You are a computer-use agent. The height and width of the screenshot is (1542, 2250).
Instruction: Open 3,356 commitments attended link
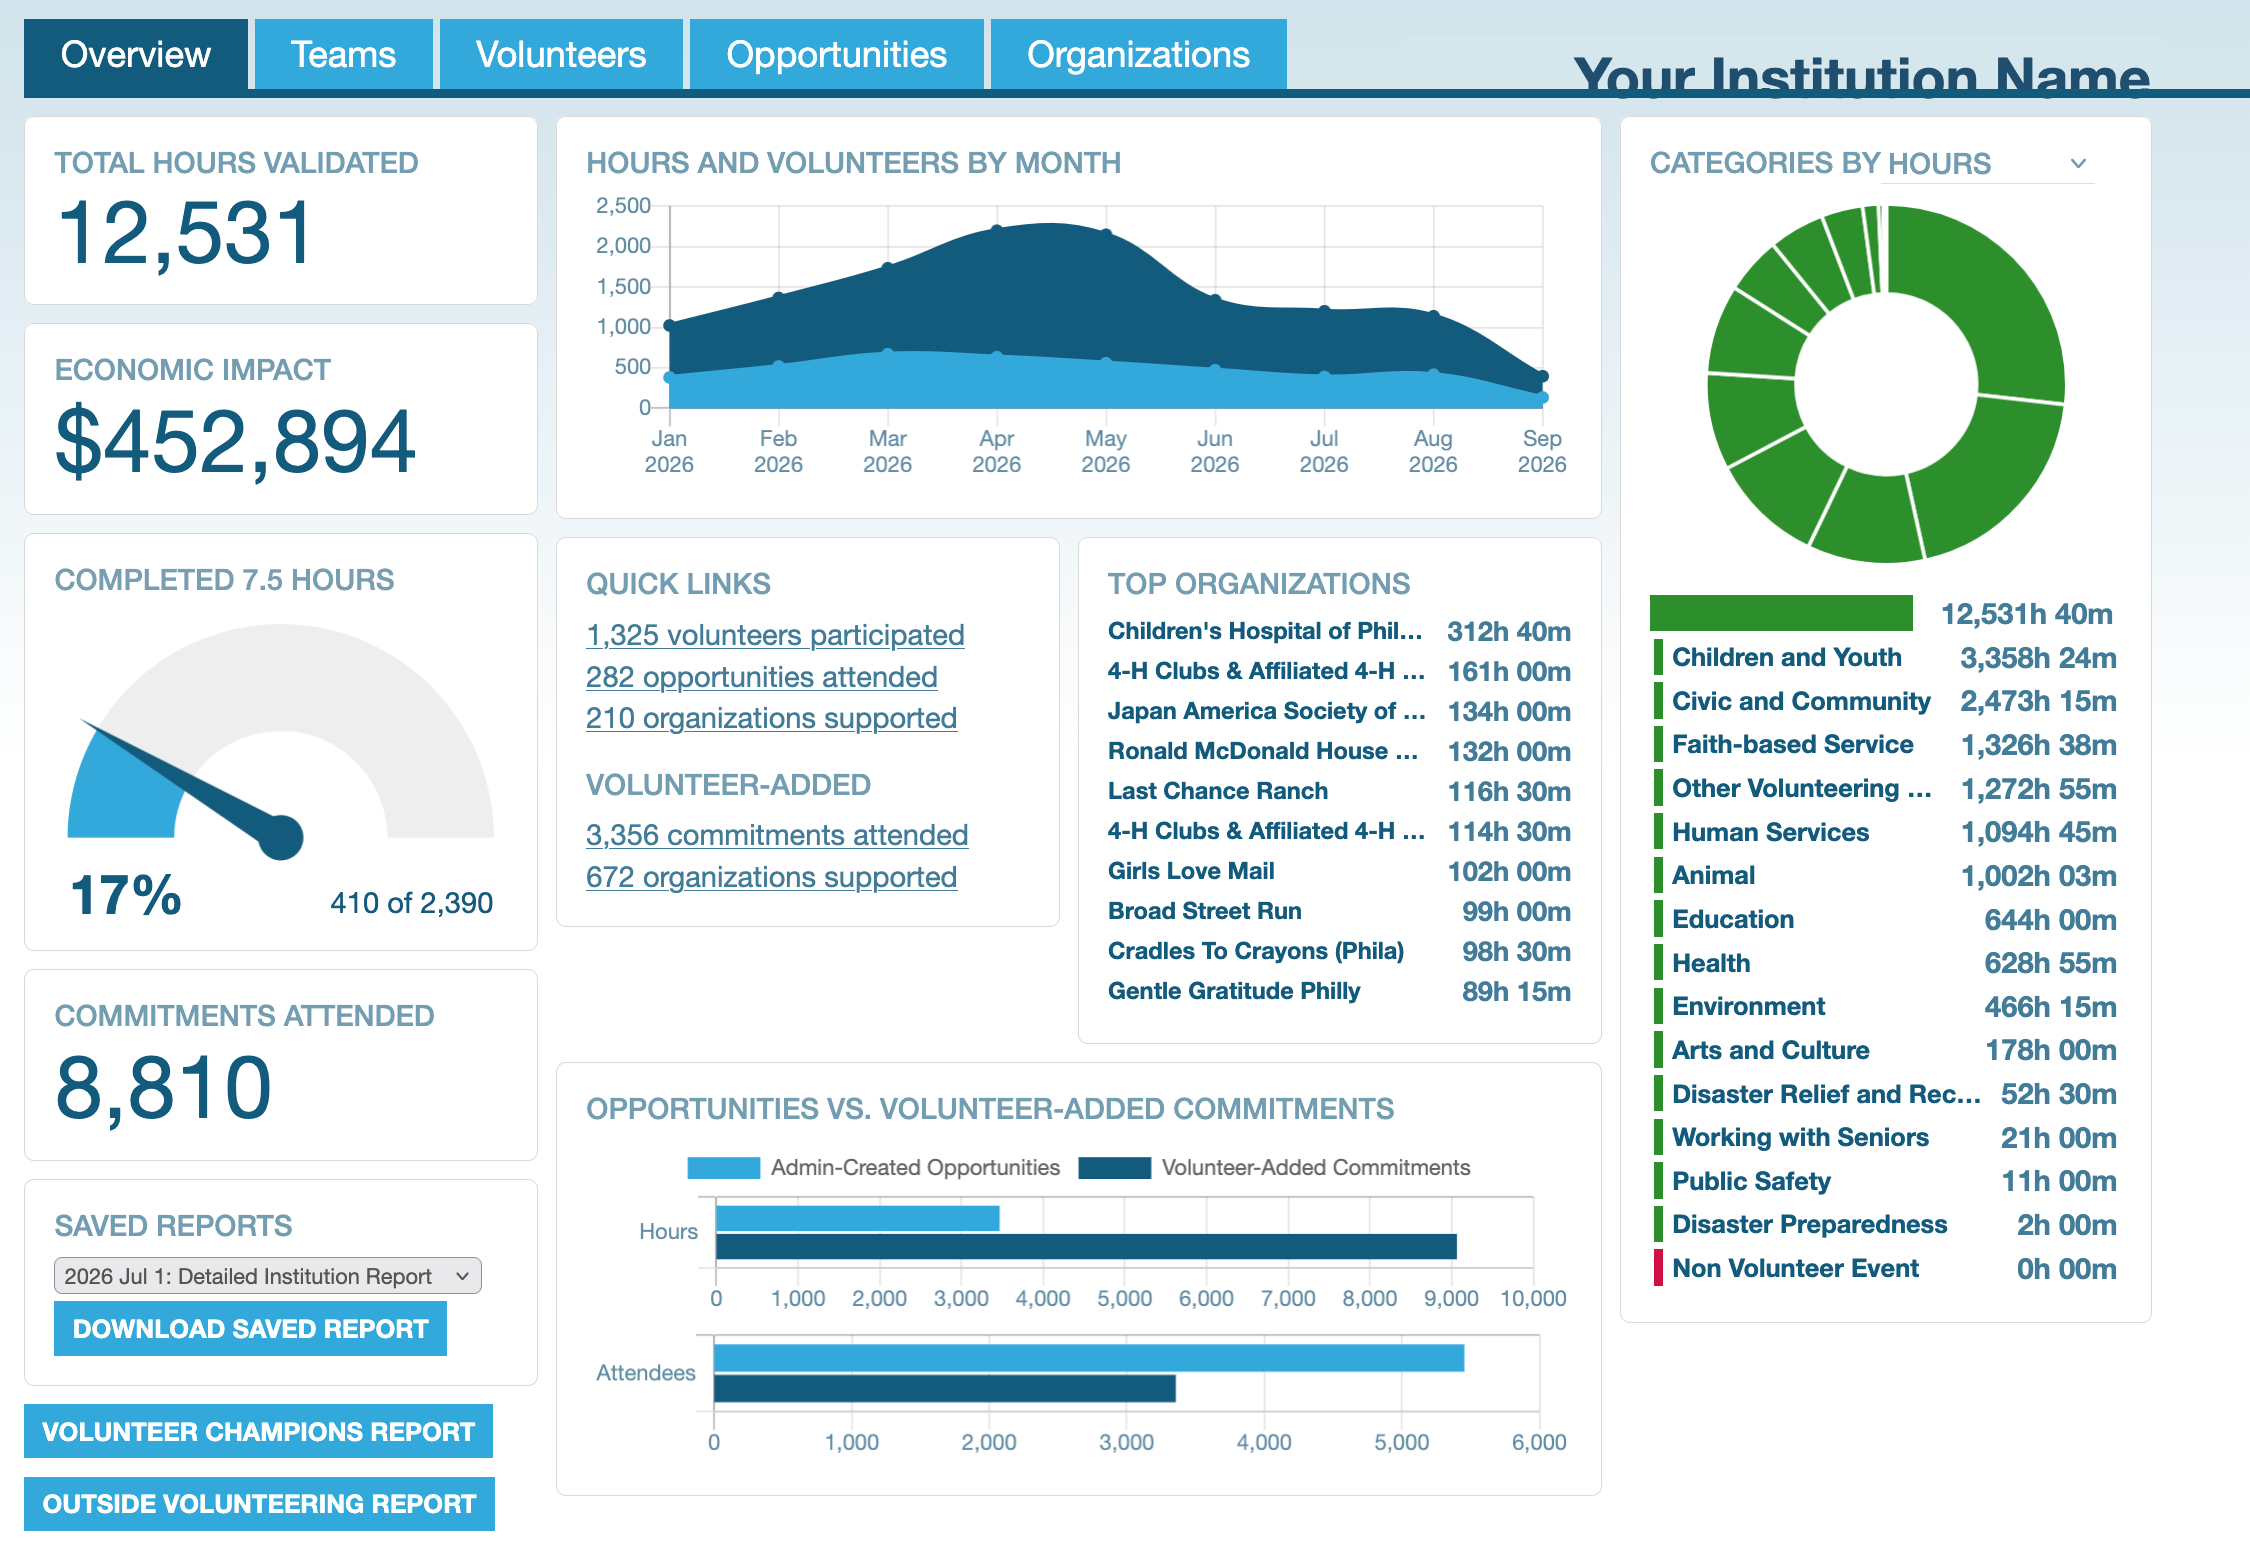coord(777,835)
